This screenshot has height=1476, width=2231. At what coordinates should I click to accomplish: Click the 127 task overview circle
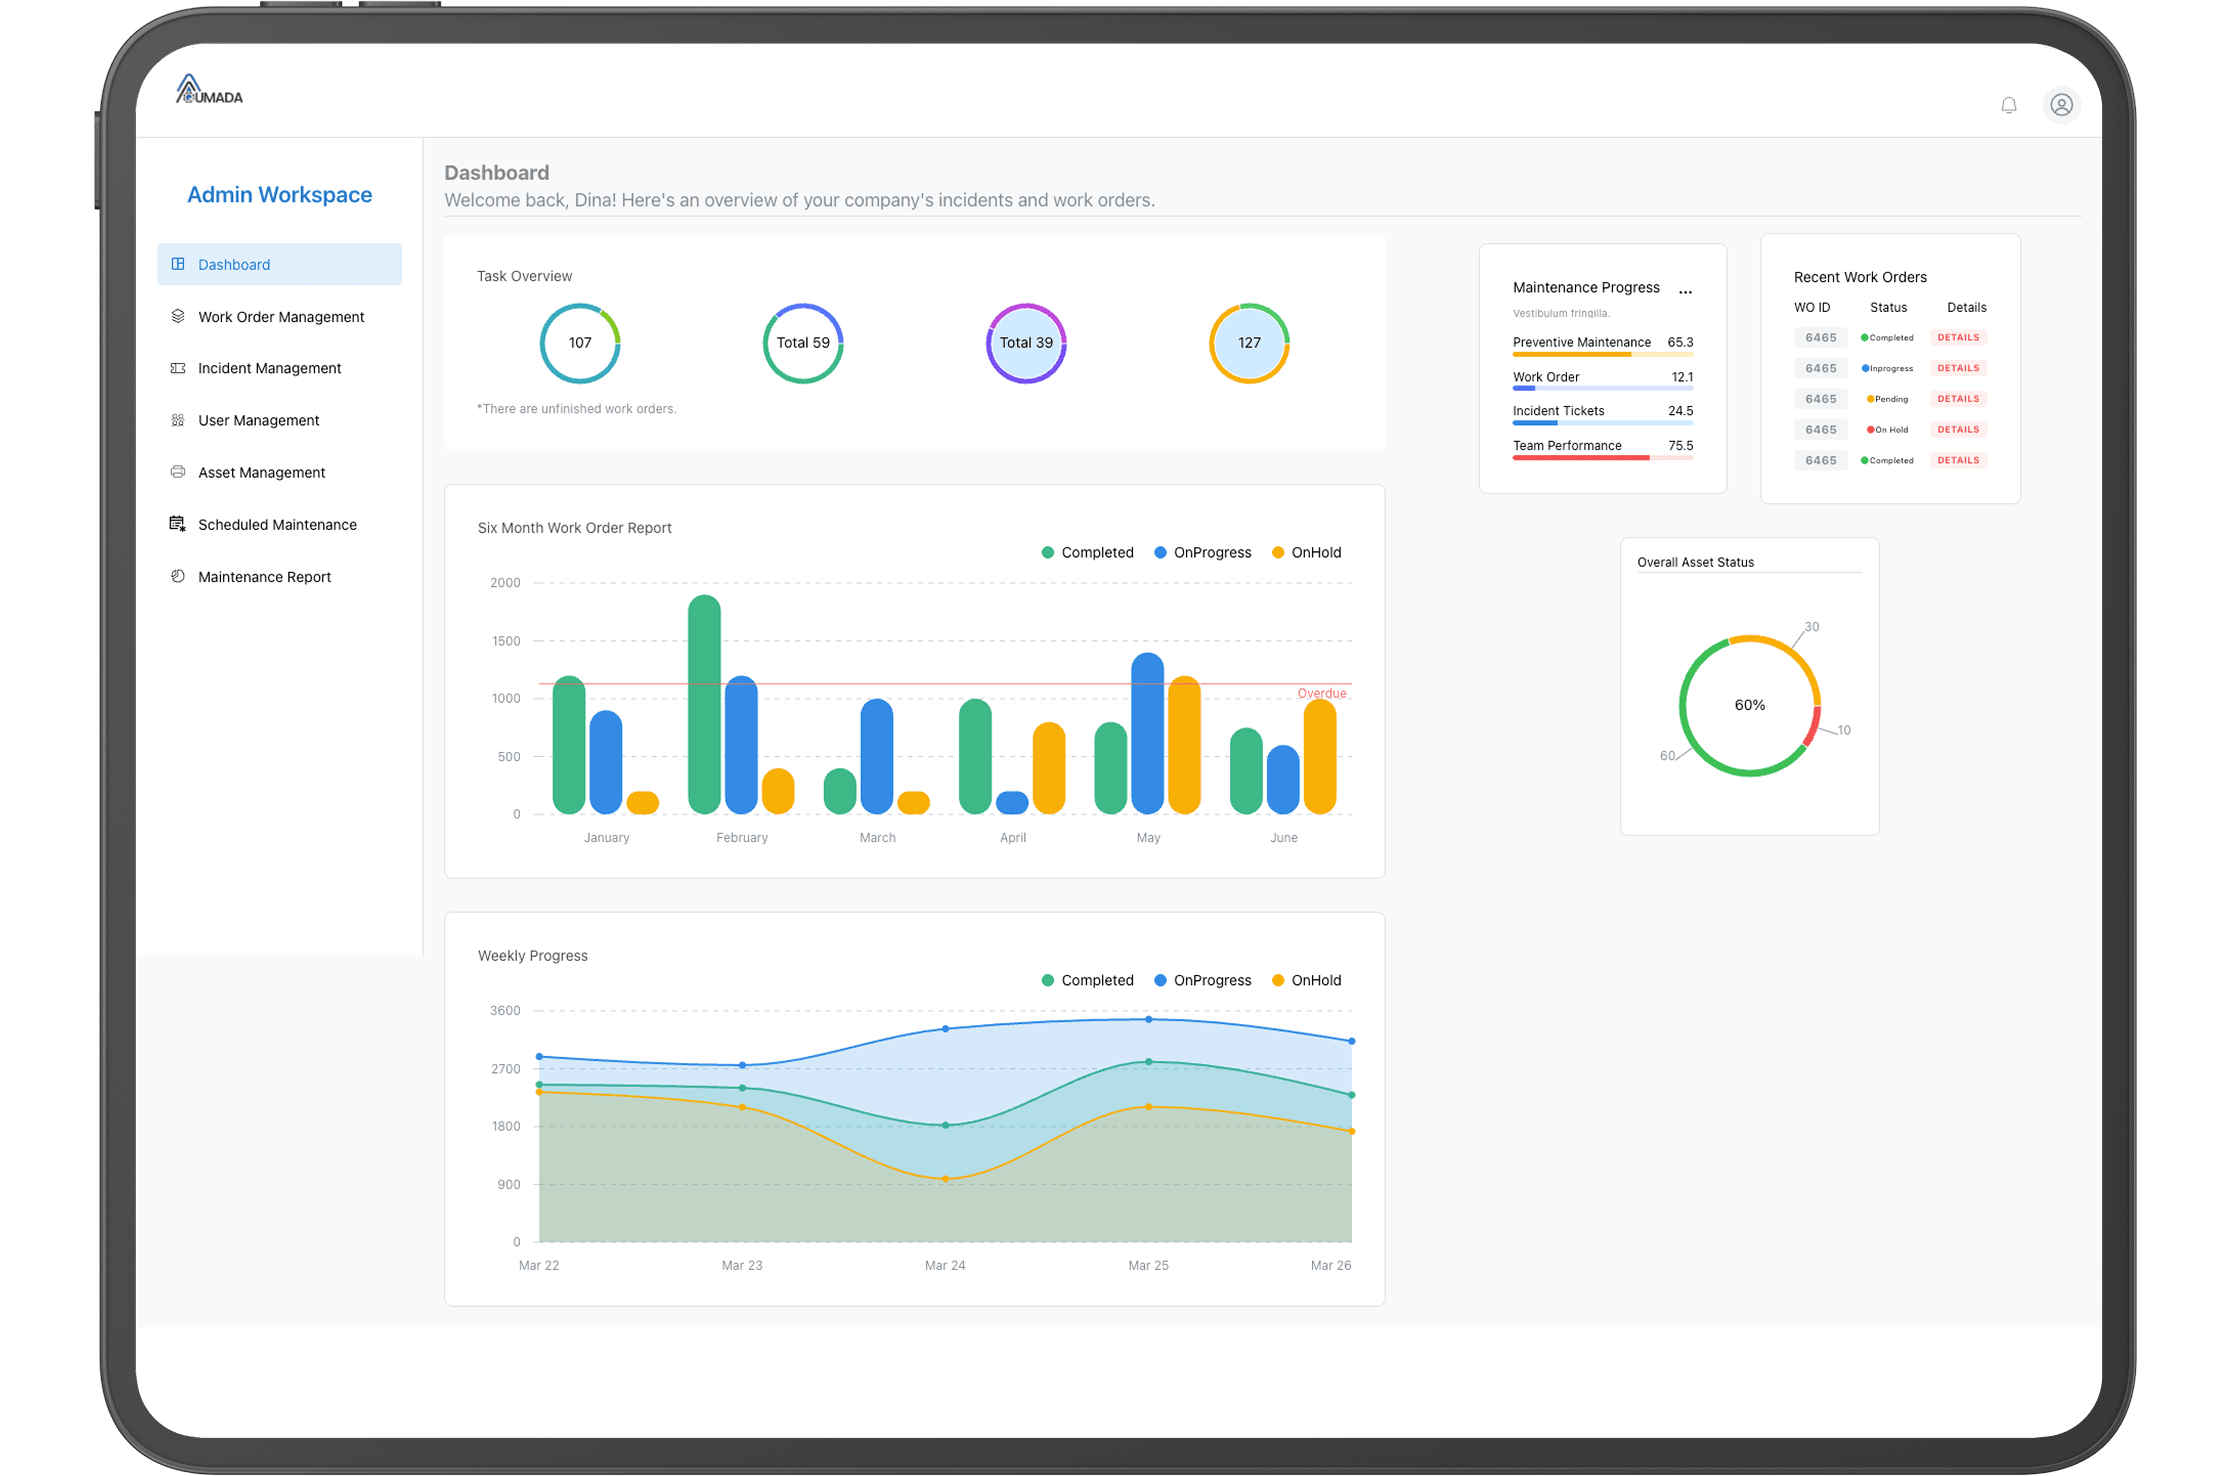[x=1249, y=343]
